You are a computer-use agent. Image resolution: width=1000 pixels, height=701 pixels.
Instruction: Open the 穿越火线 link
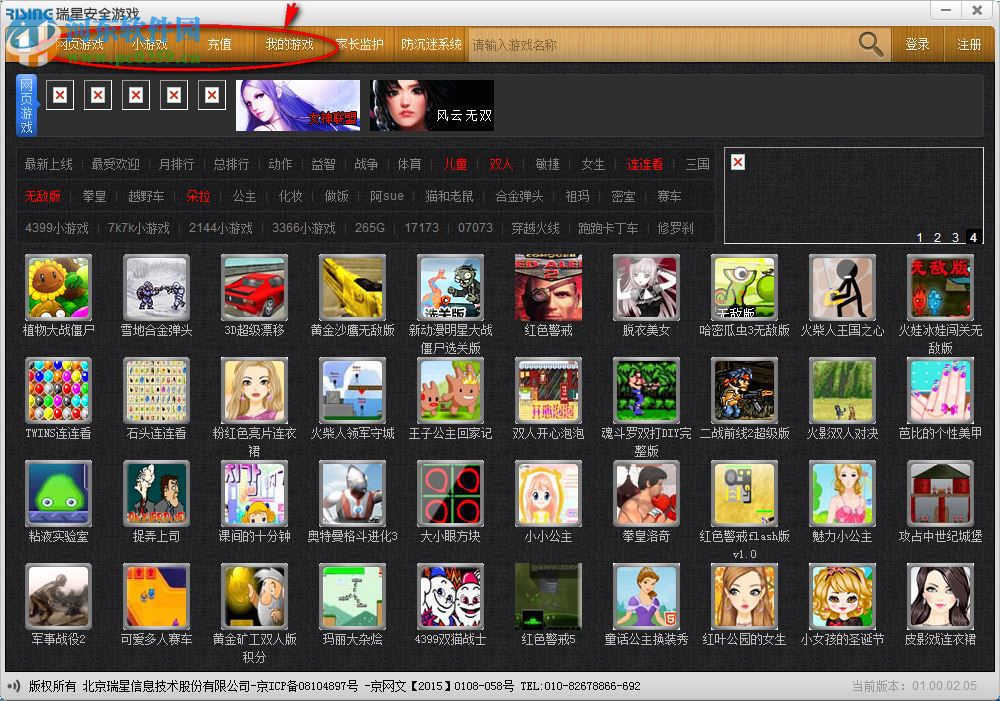click(536, 228)
